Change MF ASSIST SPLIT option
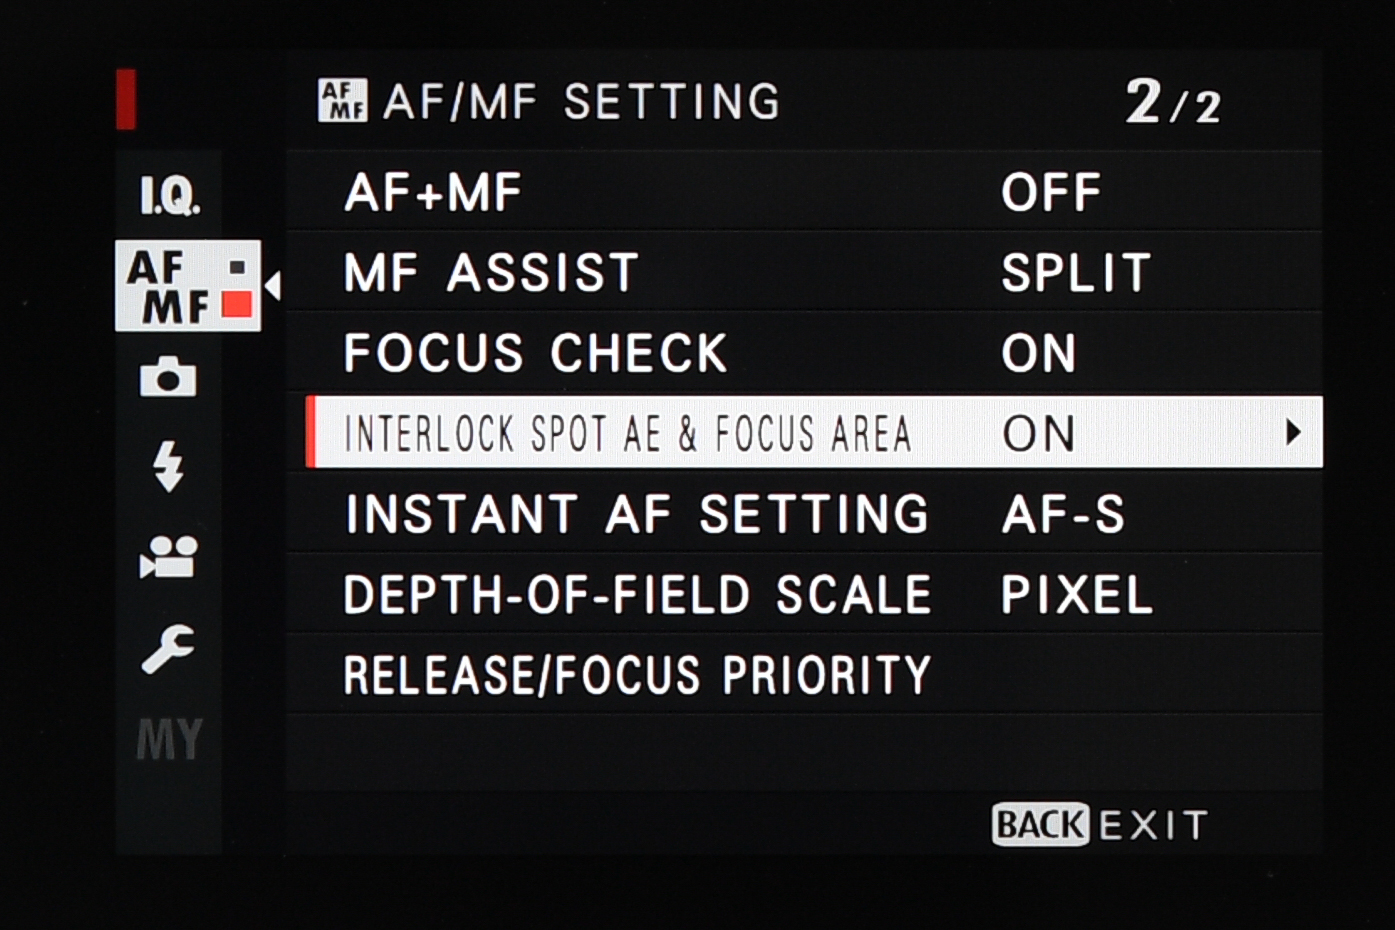 point(1076,273)
